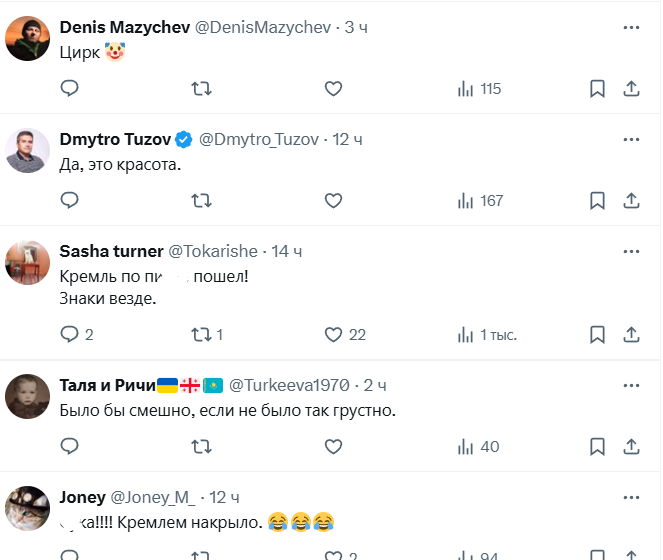
Task: Bookmark Denis Mazychev's tweet
Action: pos(597,89)
